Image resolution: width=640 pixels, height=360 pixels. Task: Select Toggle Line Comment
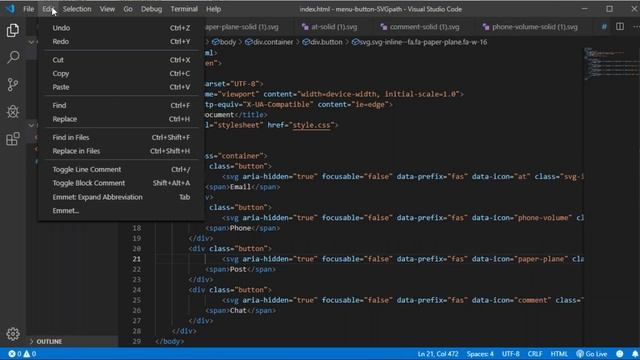tap(121, 169)
